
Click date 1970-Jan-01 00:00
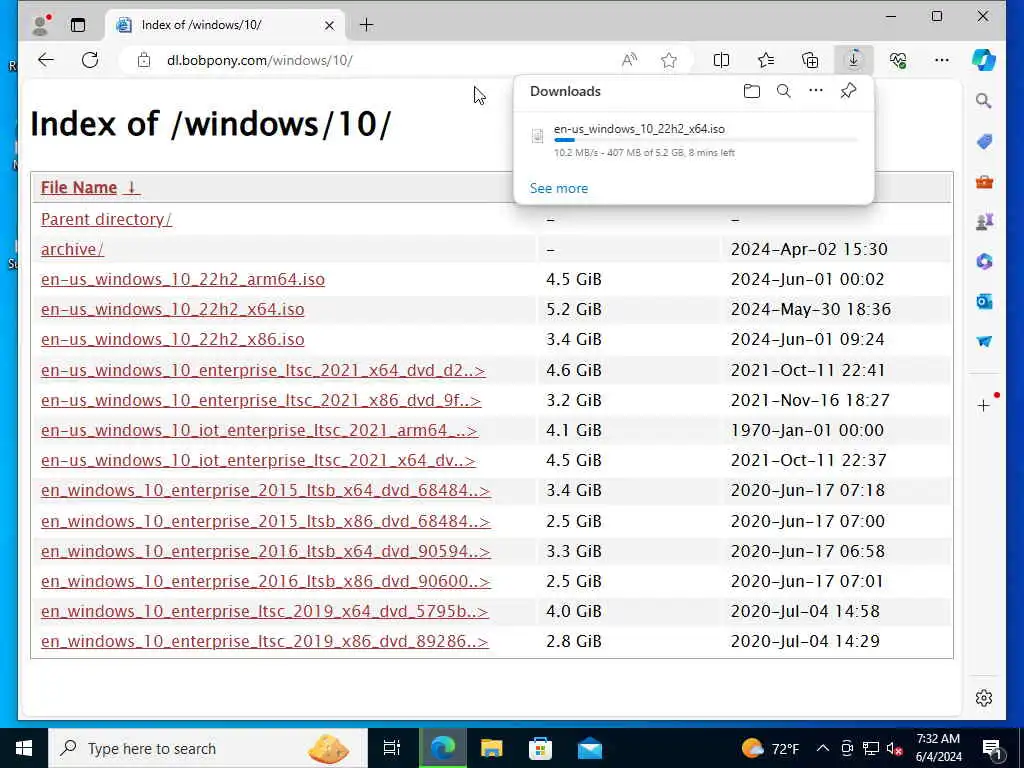807,430
